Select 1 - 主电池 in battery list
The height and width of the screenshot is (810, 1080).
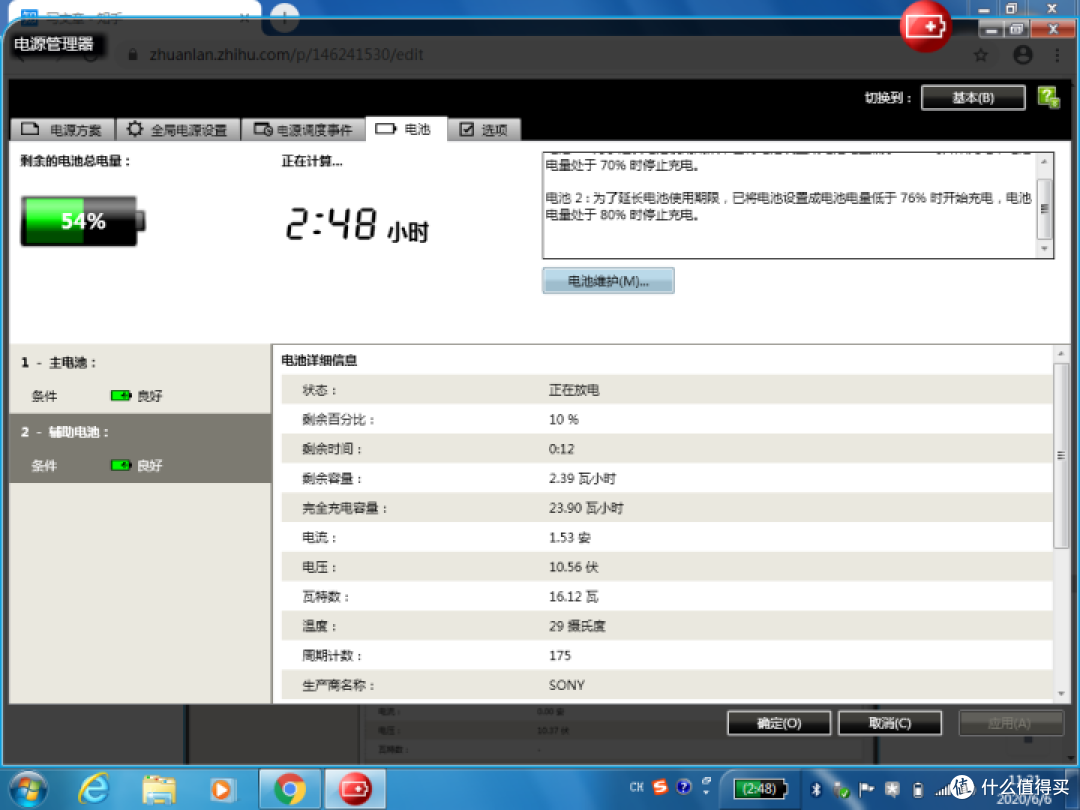pos(141,378)
